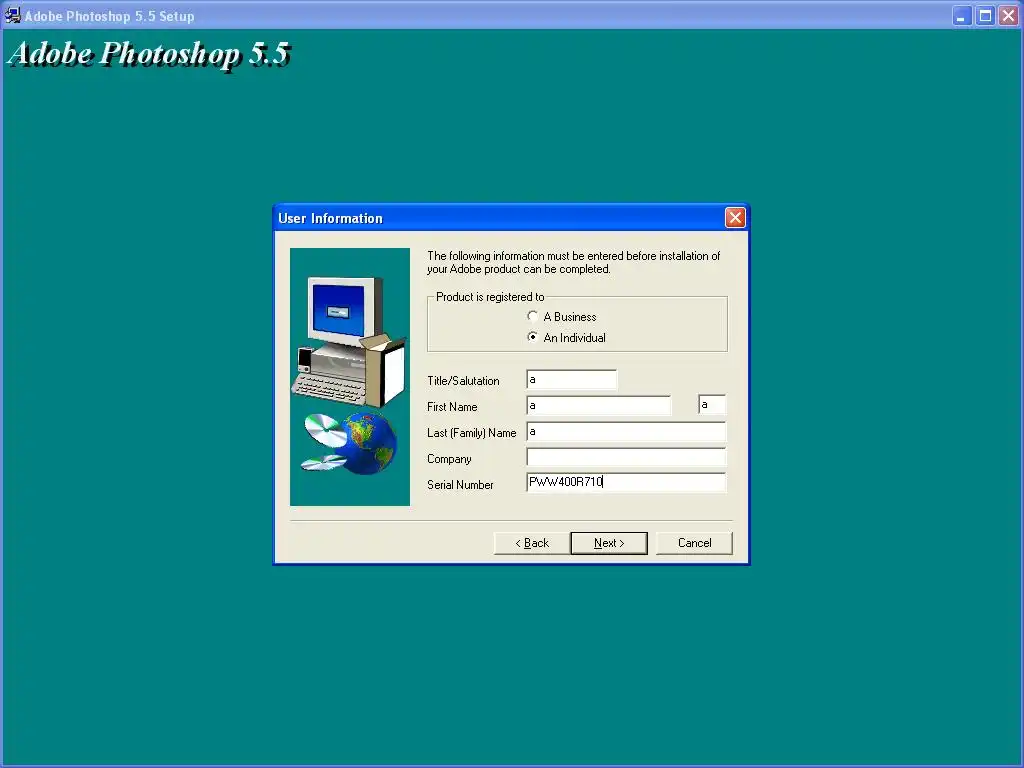Click the User Information dialog title
1024x768 pixels.
click(x=330, y=219)
